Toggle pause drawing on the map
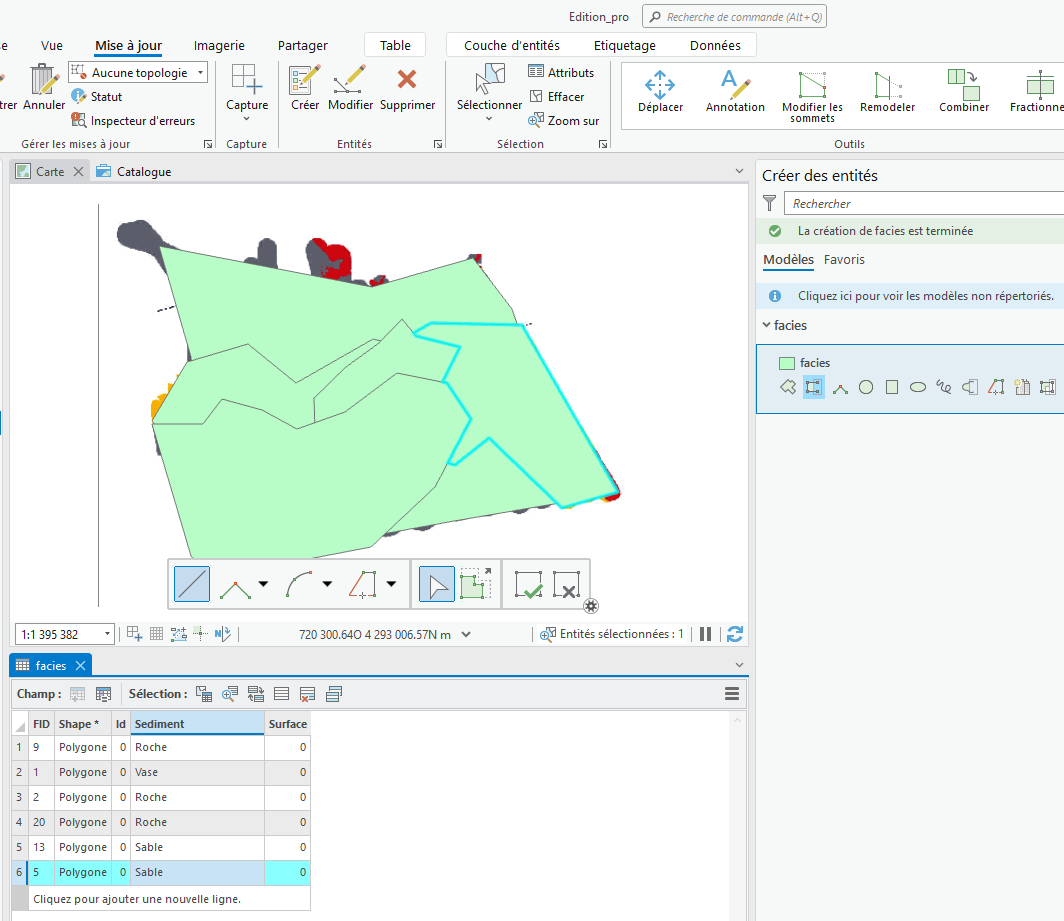 click(x=706, y=634)
